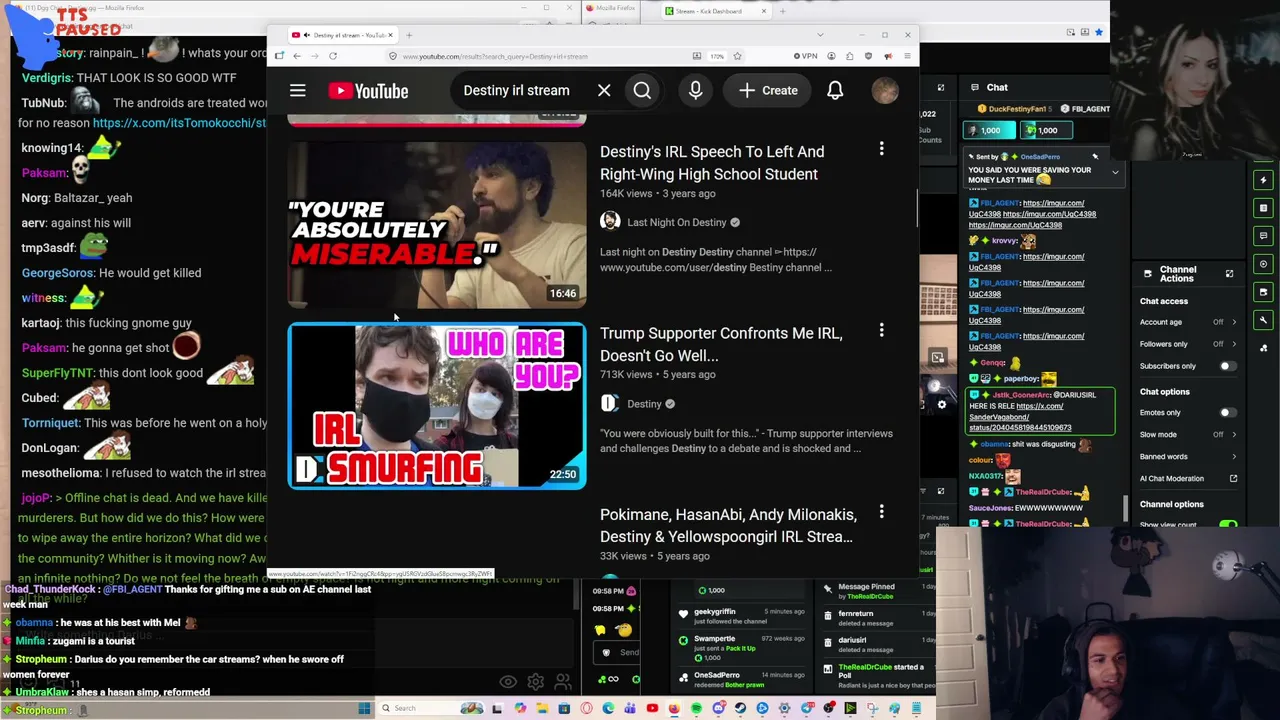Click the YouTube window address bar URL
1280x720 pixels.
495,56
